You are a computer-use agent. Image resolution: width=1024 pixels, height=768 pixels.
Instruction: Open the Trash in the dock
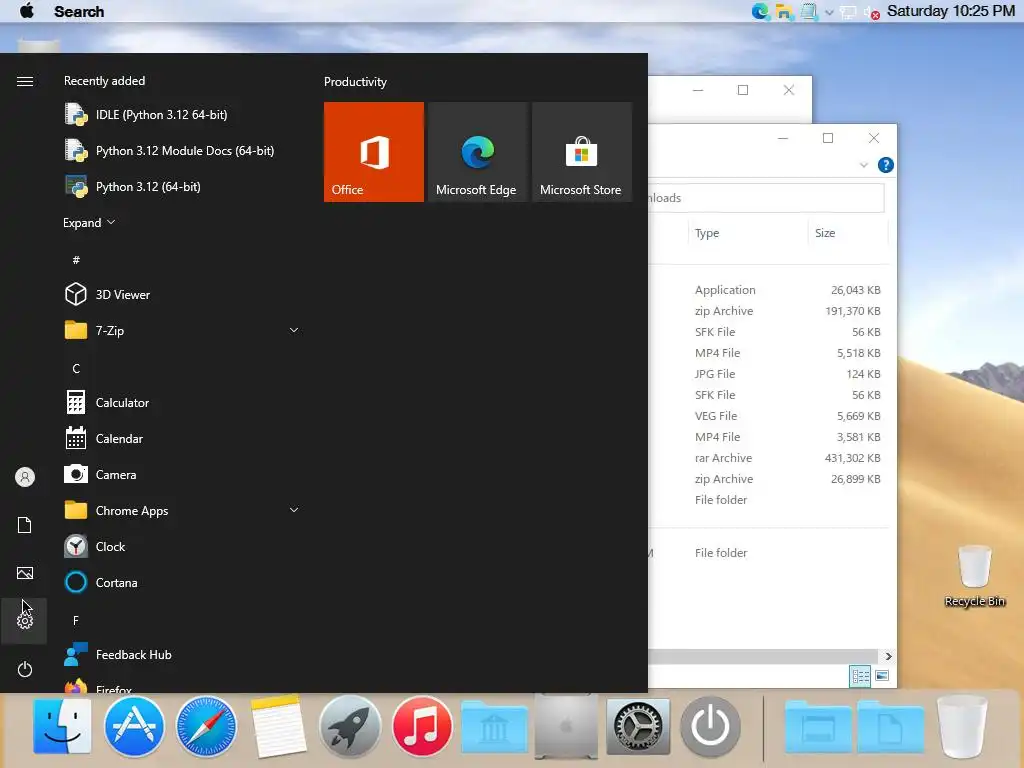pyautogui.click(x=962, y=726)
